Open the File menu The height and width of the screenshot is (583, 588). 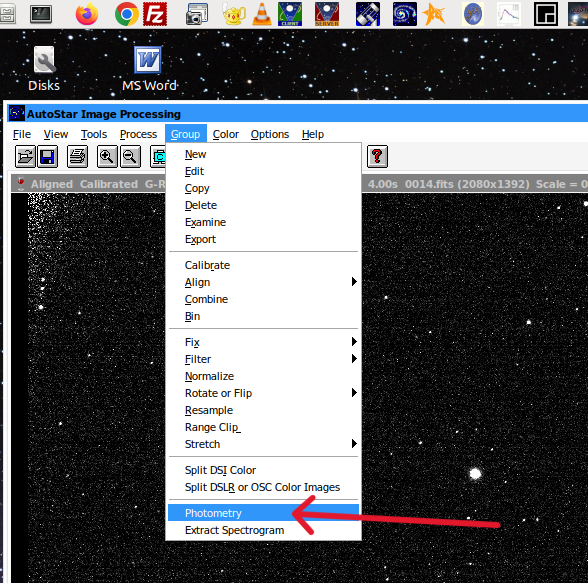pyautogui.click(x=22, y=134)
